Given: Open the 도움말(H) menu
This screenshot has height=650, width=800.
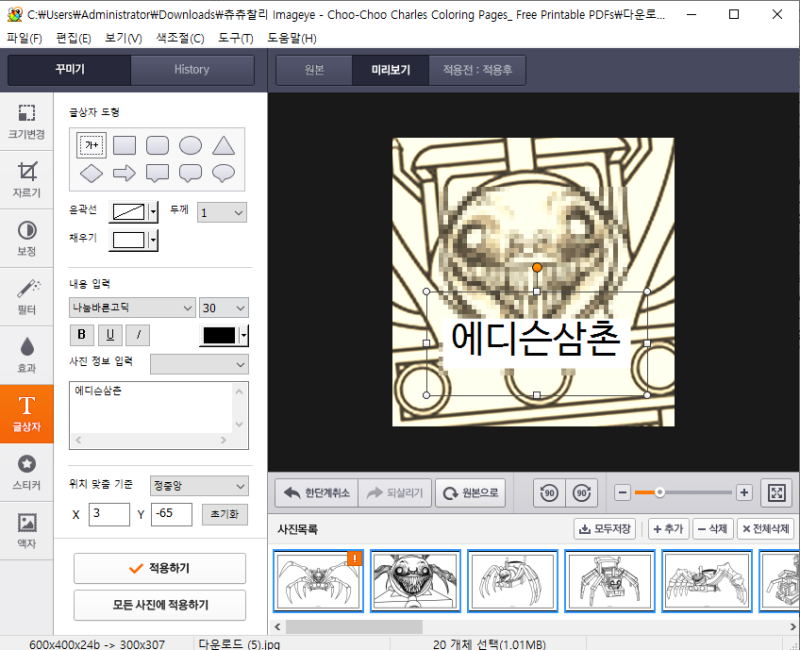Looking at the screenshot, I should [292, 38].
